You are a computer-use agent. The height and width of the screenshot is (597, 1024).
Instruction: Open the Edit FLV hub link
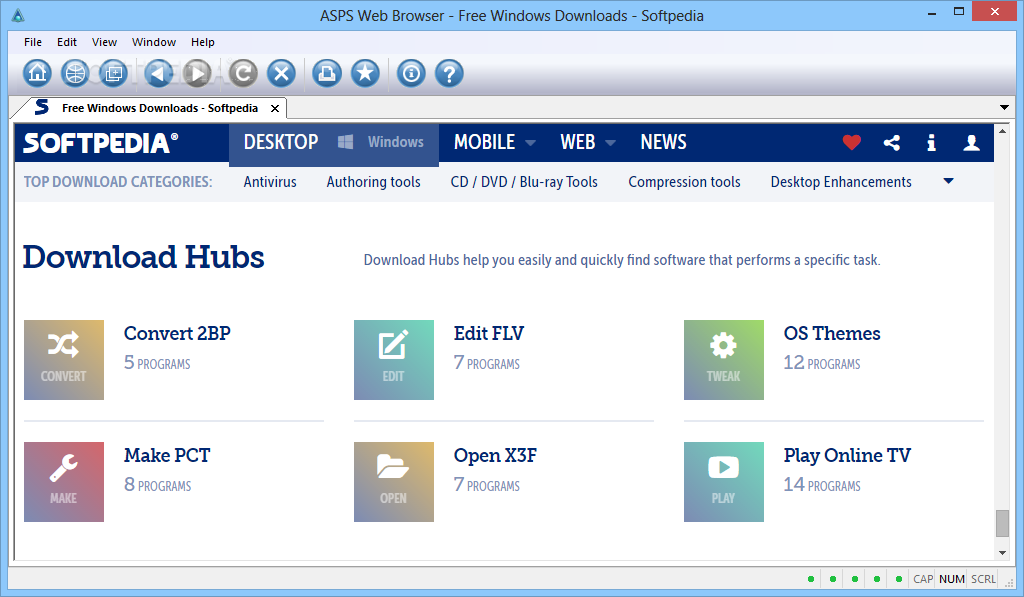click(488, 333)
